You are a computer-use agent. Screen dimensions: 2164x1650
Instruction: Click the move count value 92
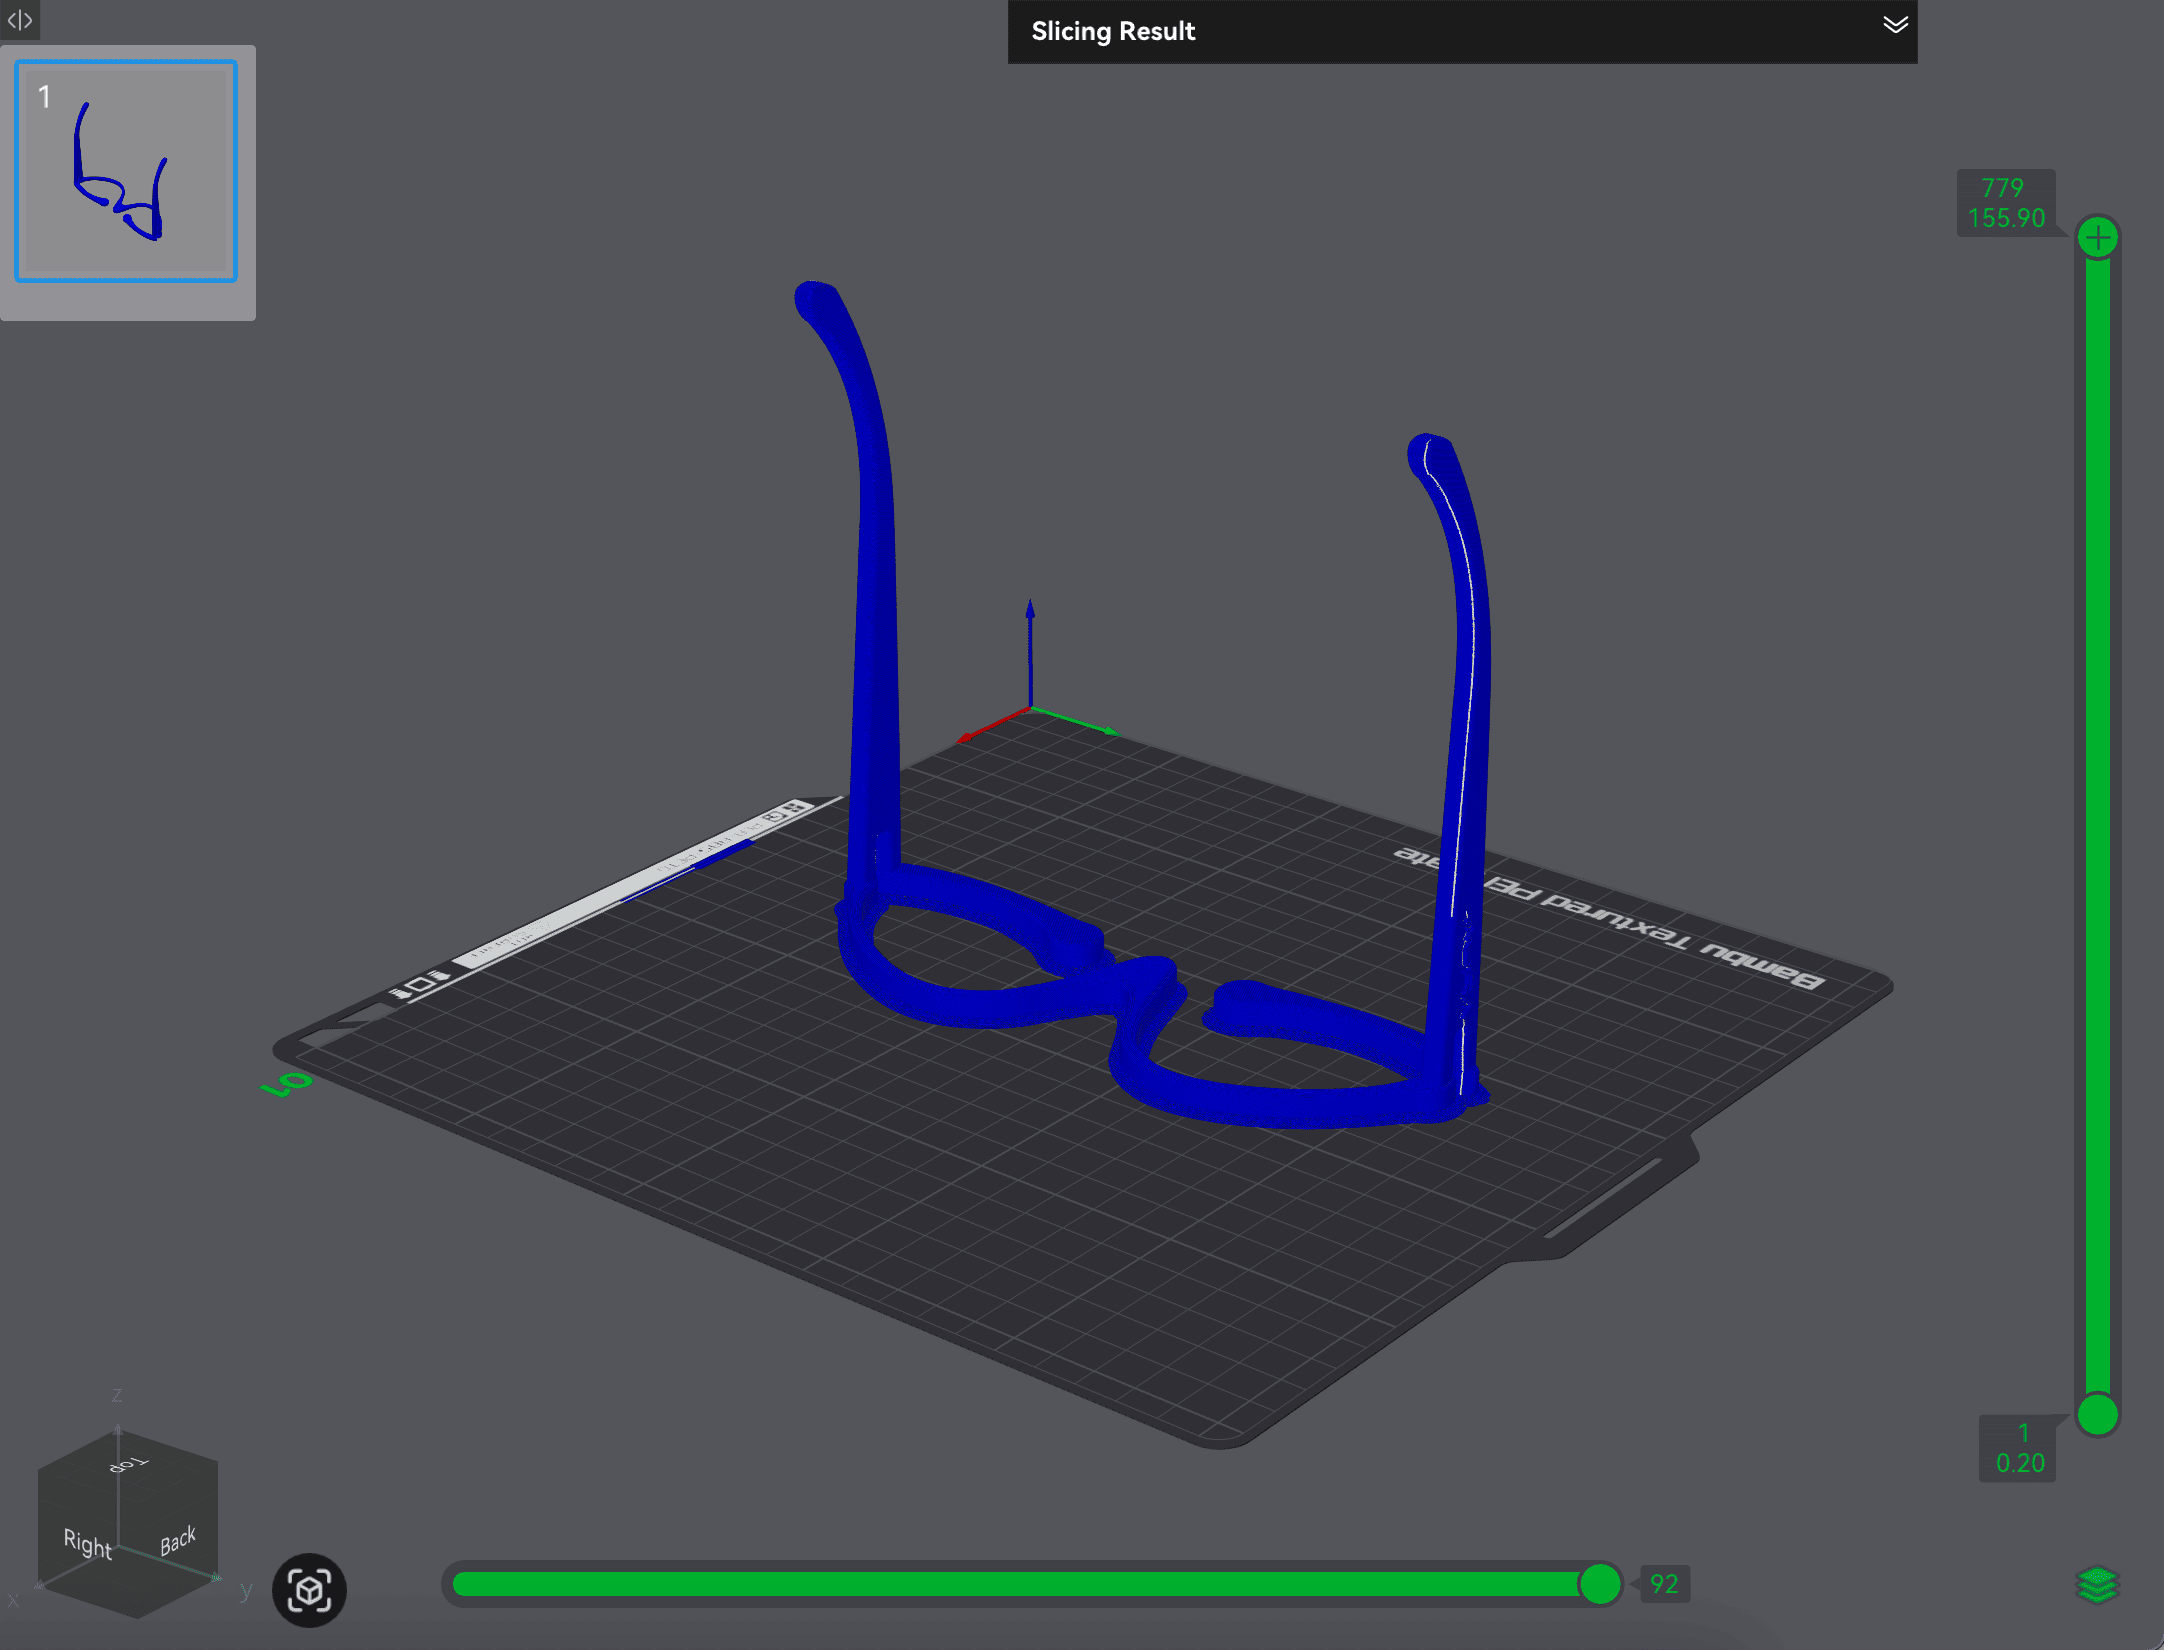1664,1584
